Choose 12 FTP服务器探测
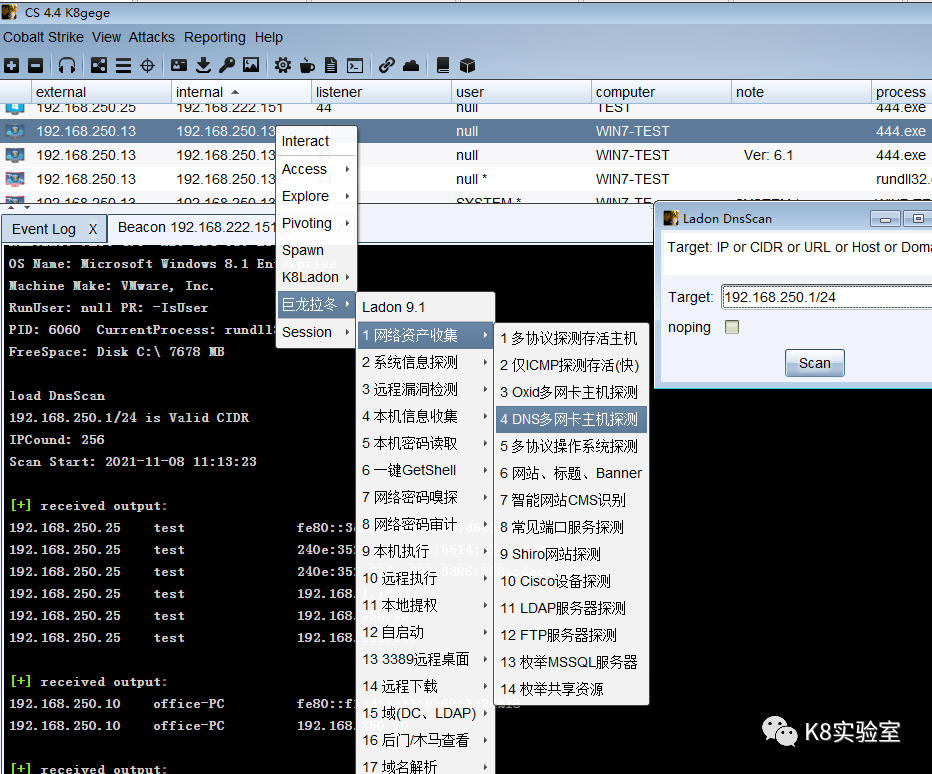Screen dimensions: 932x774 (571, 635)
